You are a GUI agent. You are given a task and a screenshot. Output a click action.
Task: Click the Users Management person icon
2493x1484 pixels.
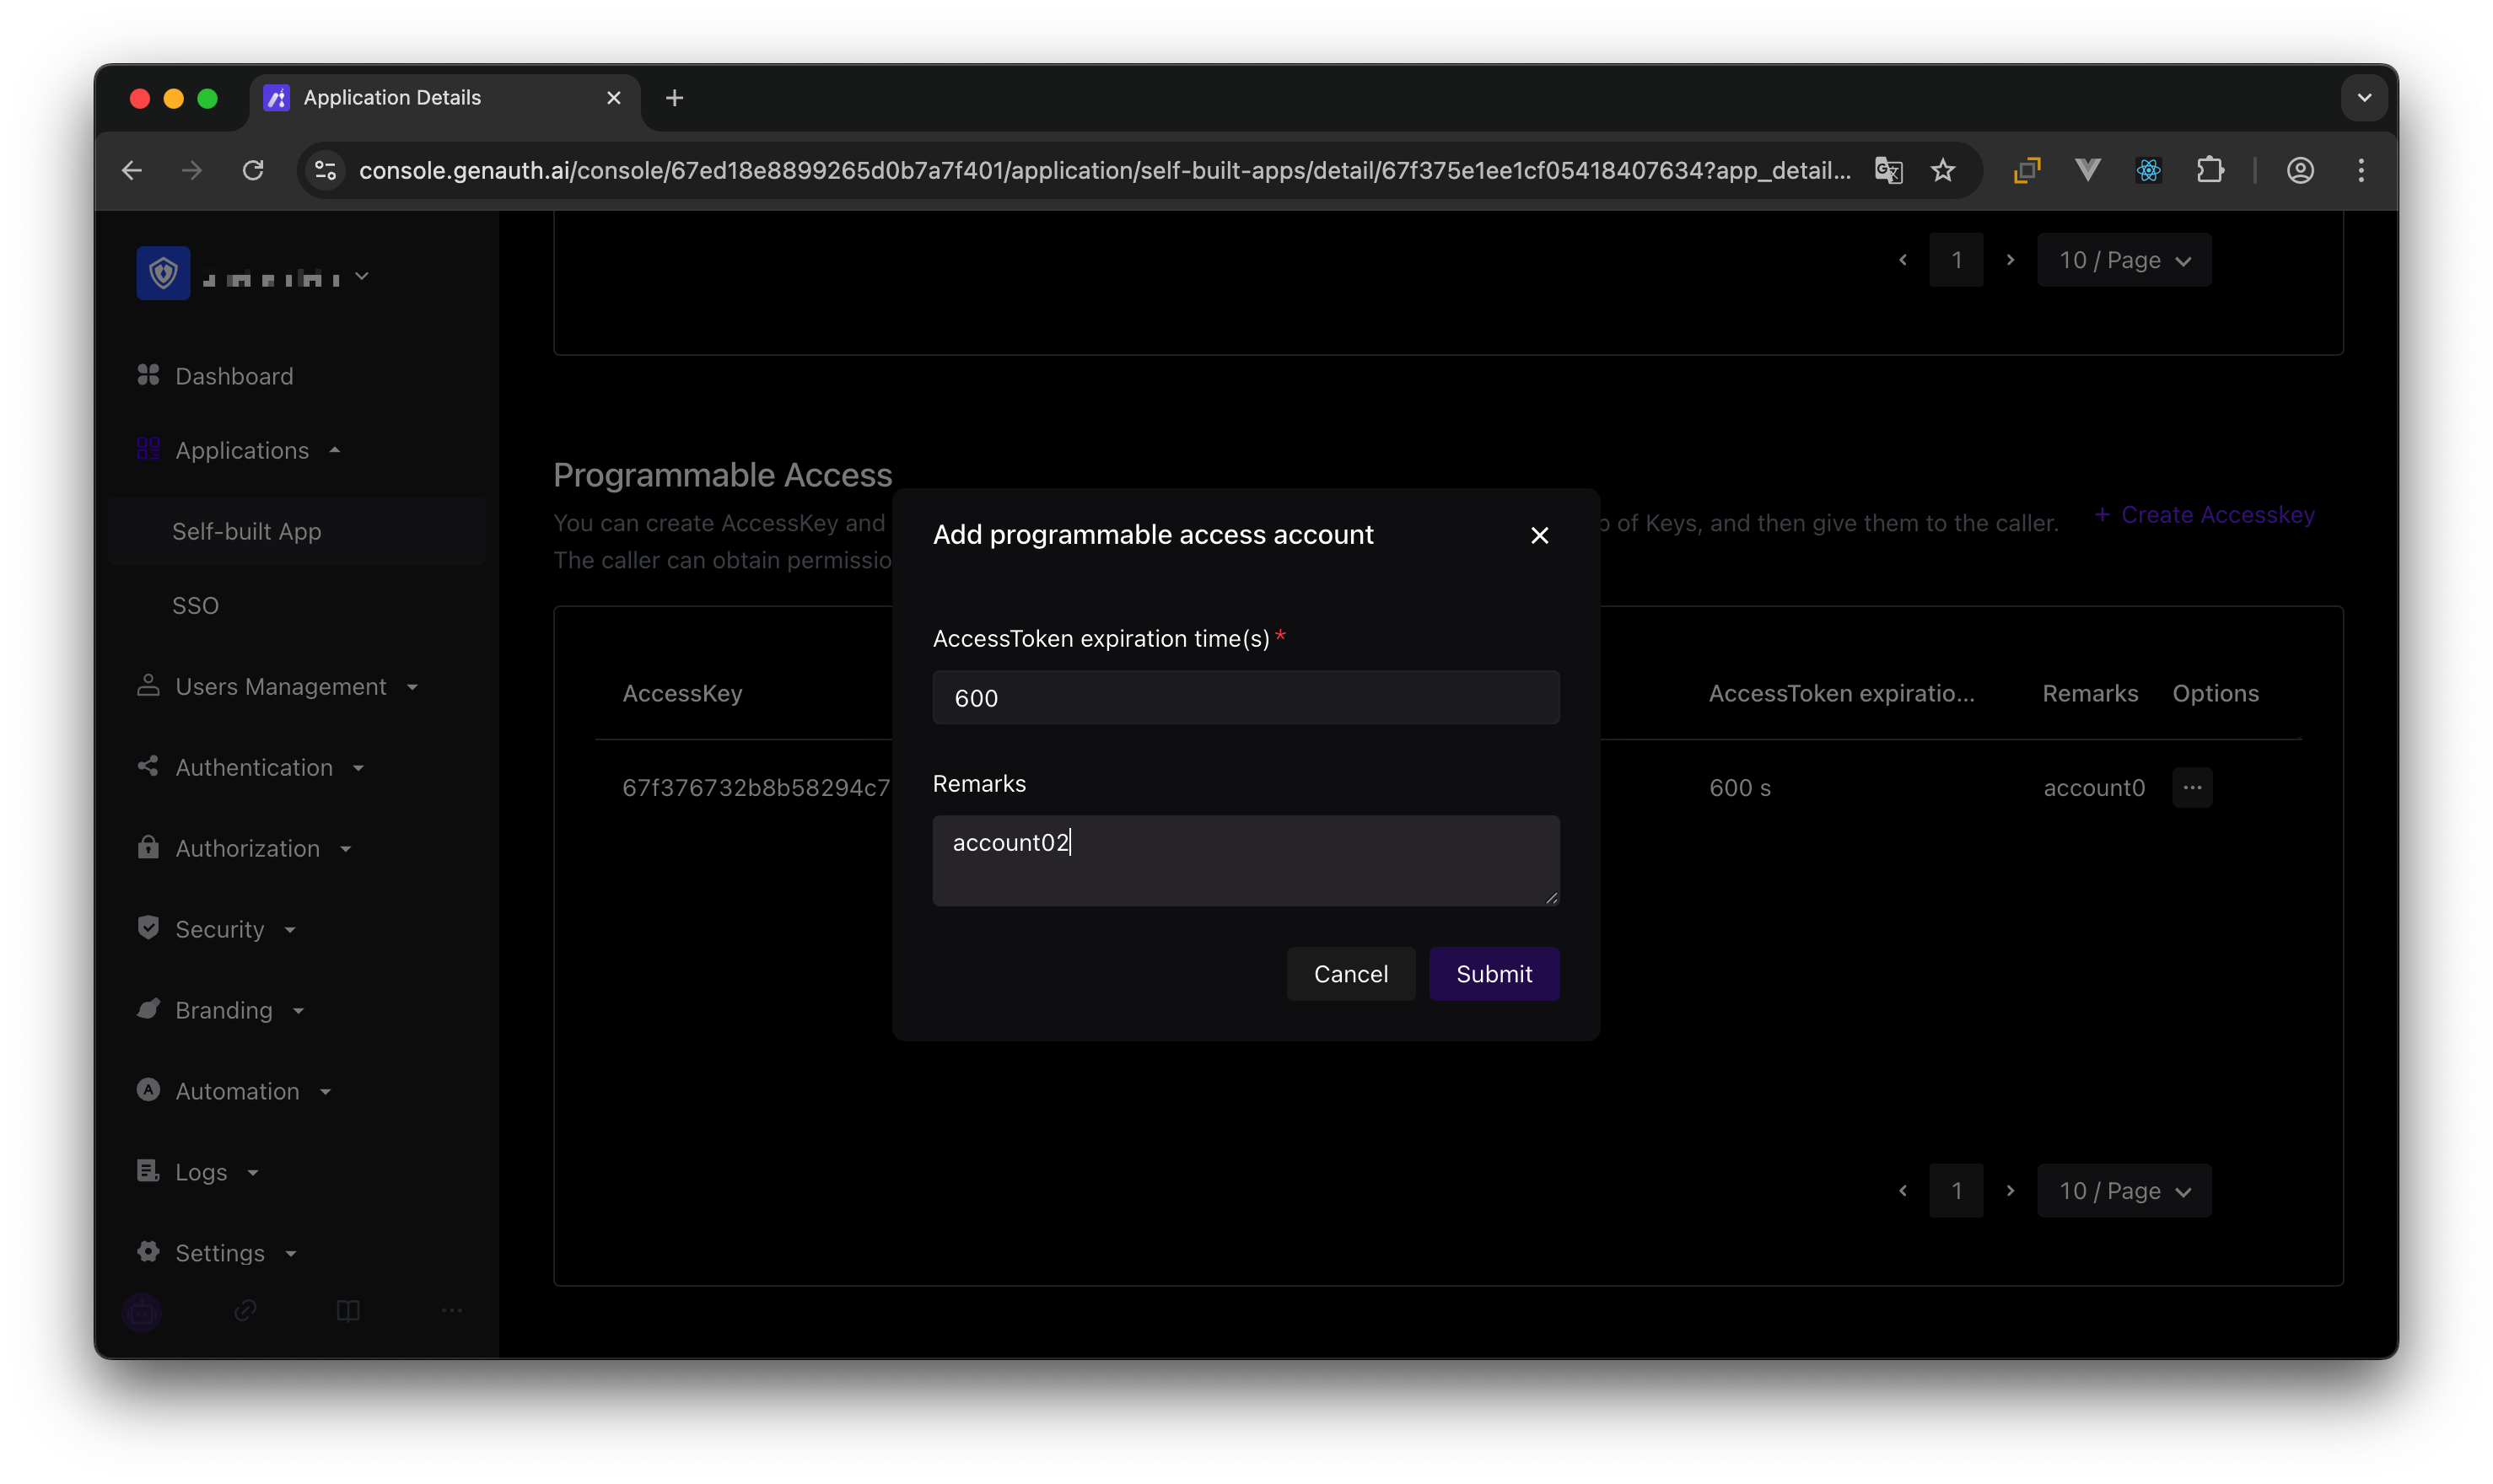pyautogui.click(x=148, y=685)
